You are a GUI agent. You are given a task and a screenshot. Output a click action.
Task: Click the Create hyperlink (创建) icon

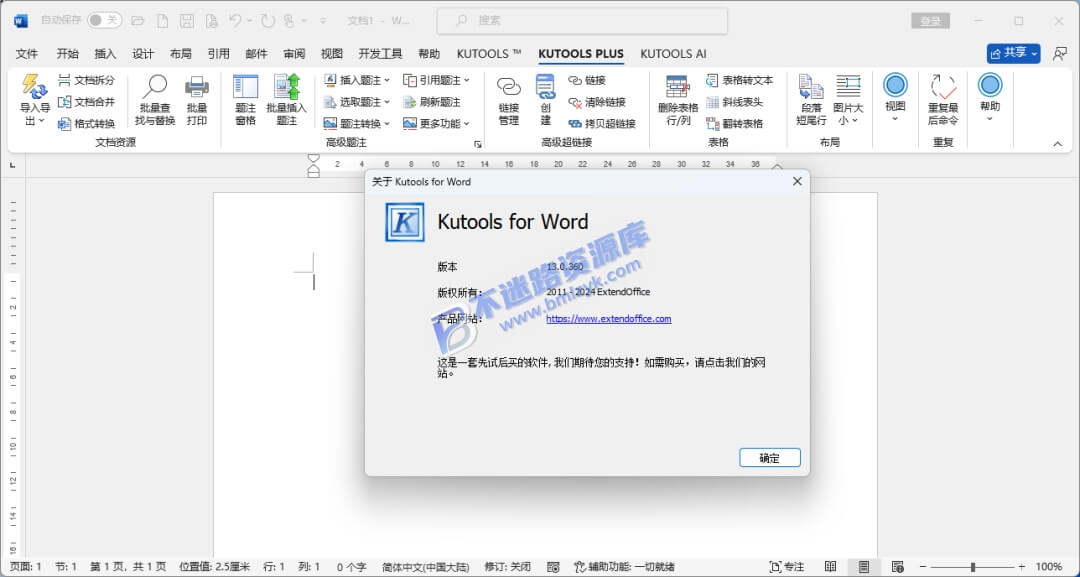(x=546, y=100)
